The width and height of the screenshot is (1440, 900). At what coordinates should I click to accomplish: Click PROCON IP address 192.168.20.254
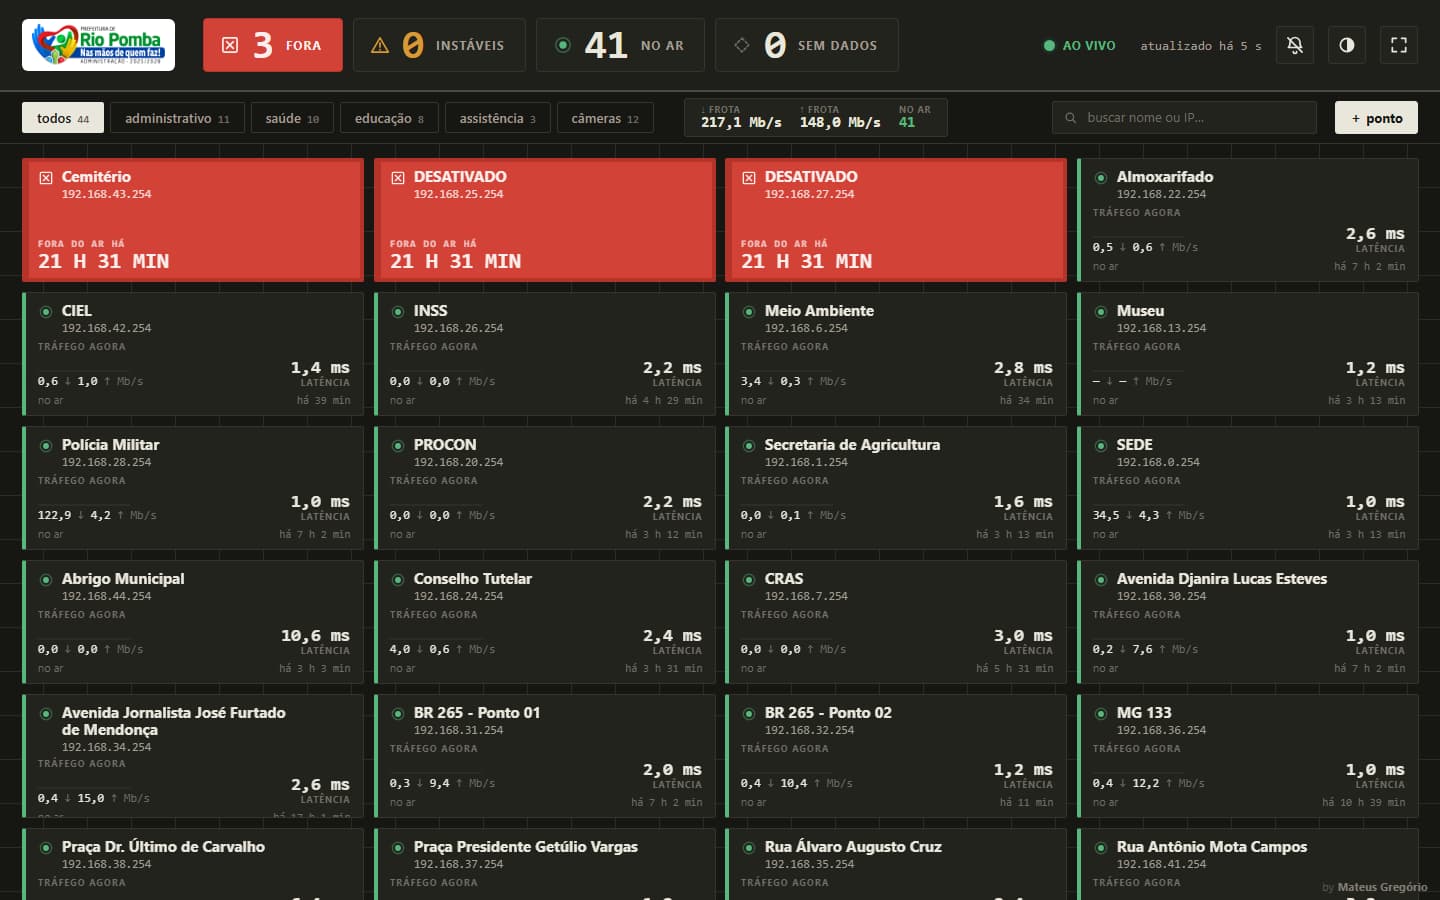[x=459, y=462]
